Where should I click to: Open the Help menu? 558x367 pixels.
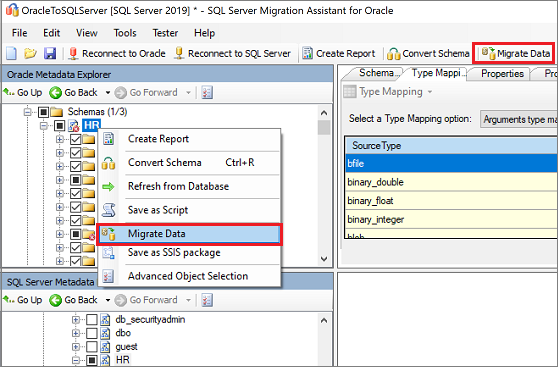click(x=204, y=33)
